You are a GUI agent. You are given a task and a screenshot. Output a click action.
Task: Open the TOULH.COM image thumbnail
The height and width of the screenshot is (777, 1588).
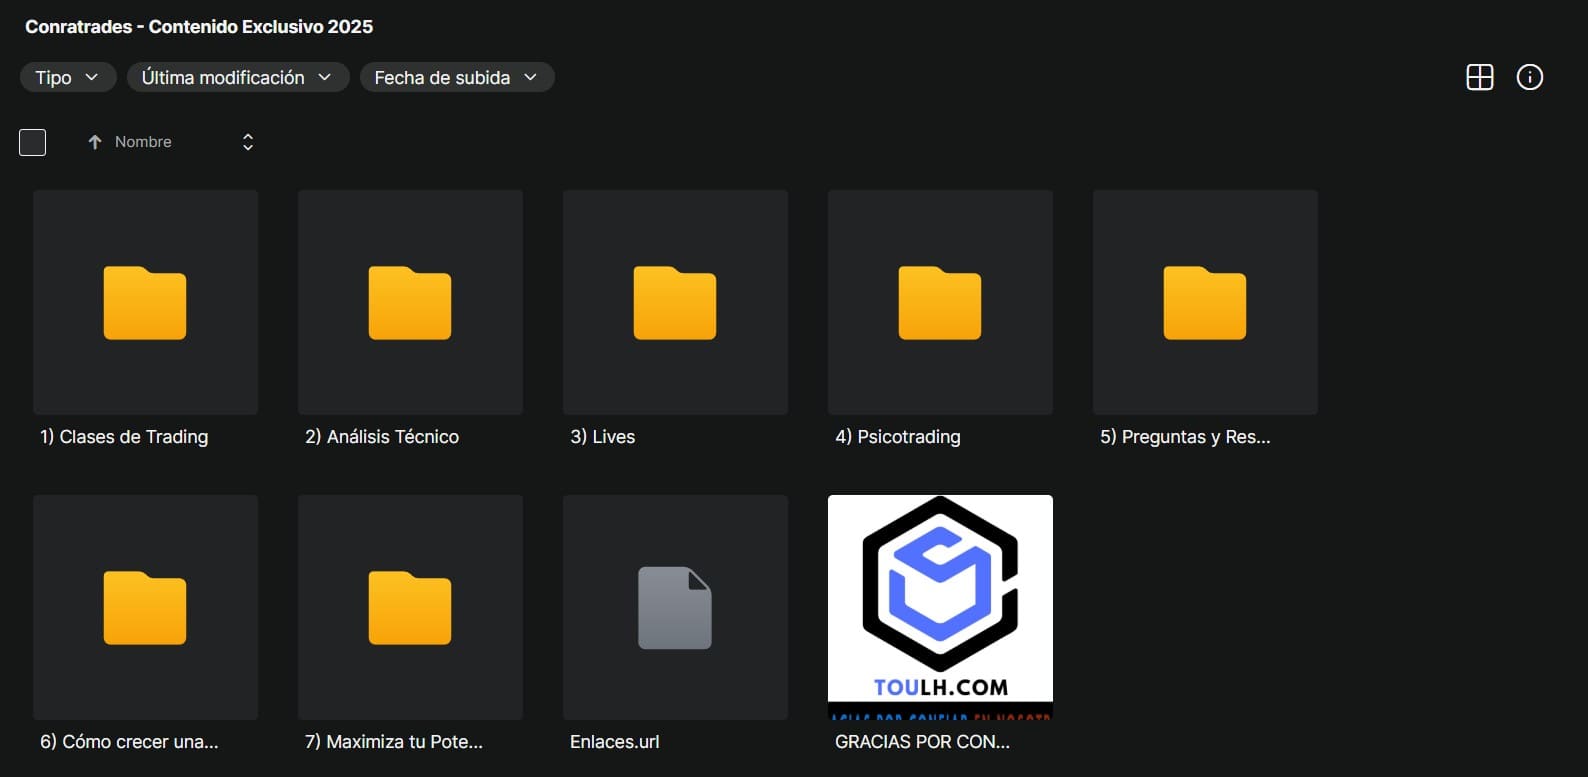pyautogui.click(x=940, y=606)
